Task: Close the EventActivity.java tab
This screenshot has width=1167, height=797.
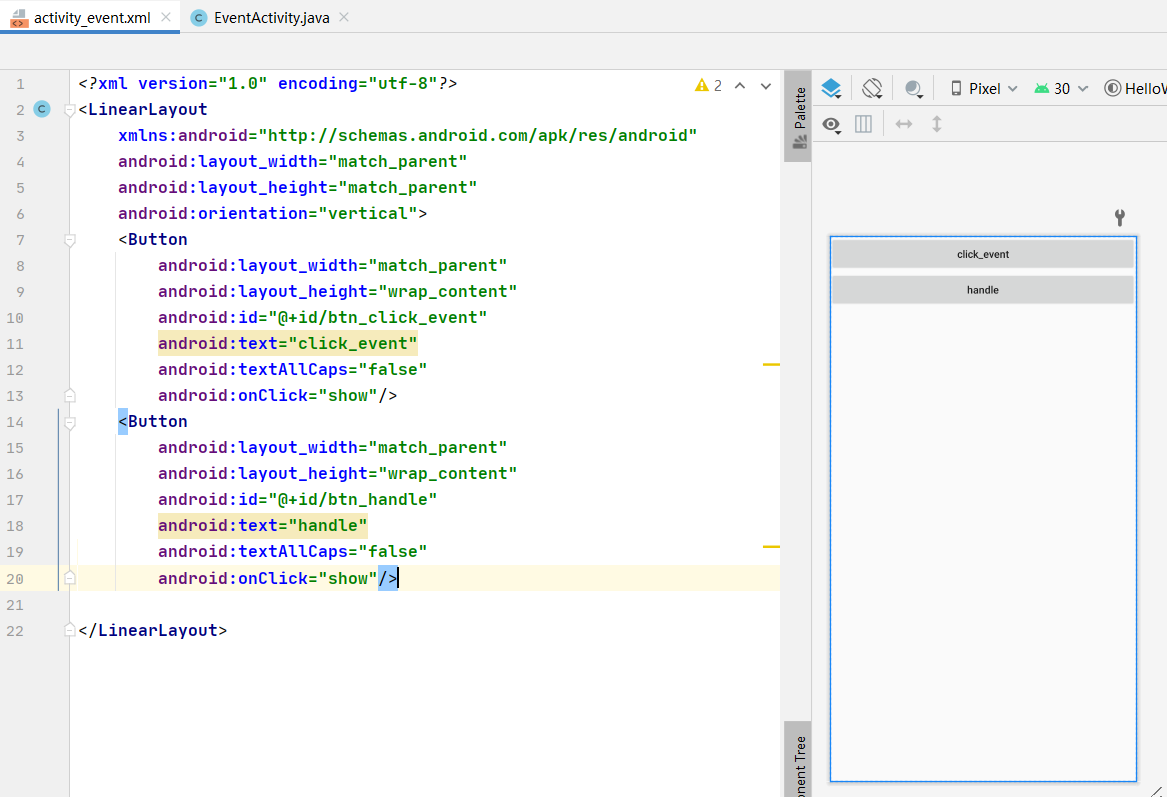Action: coord(344,17)
